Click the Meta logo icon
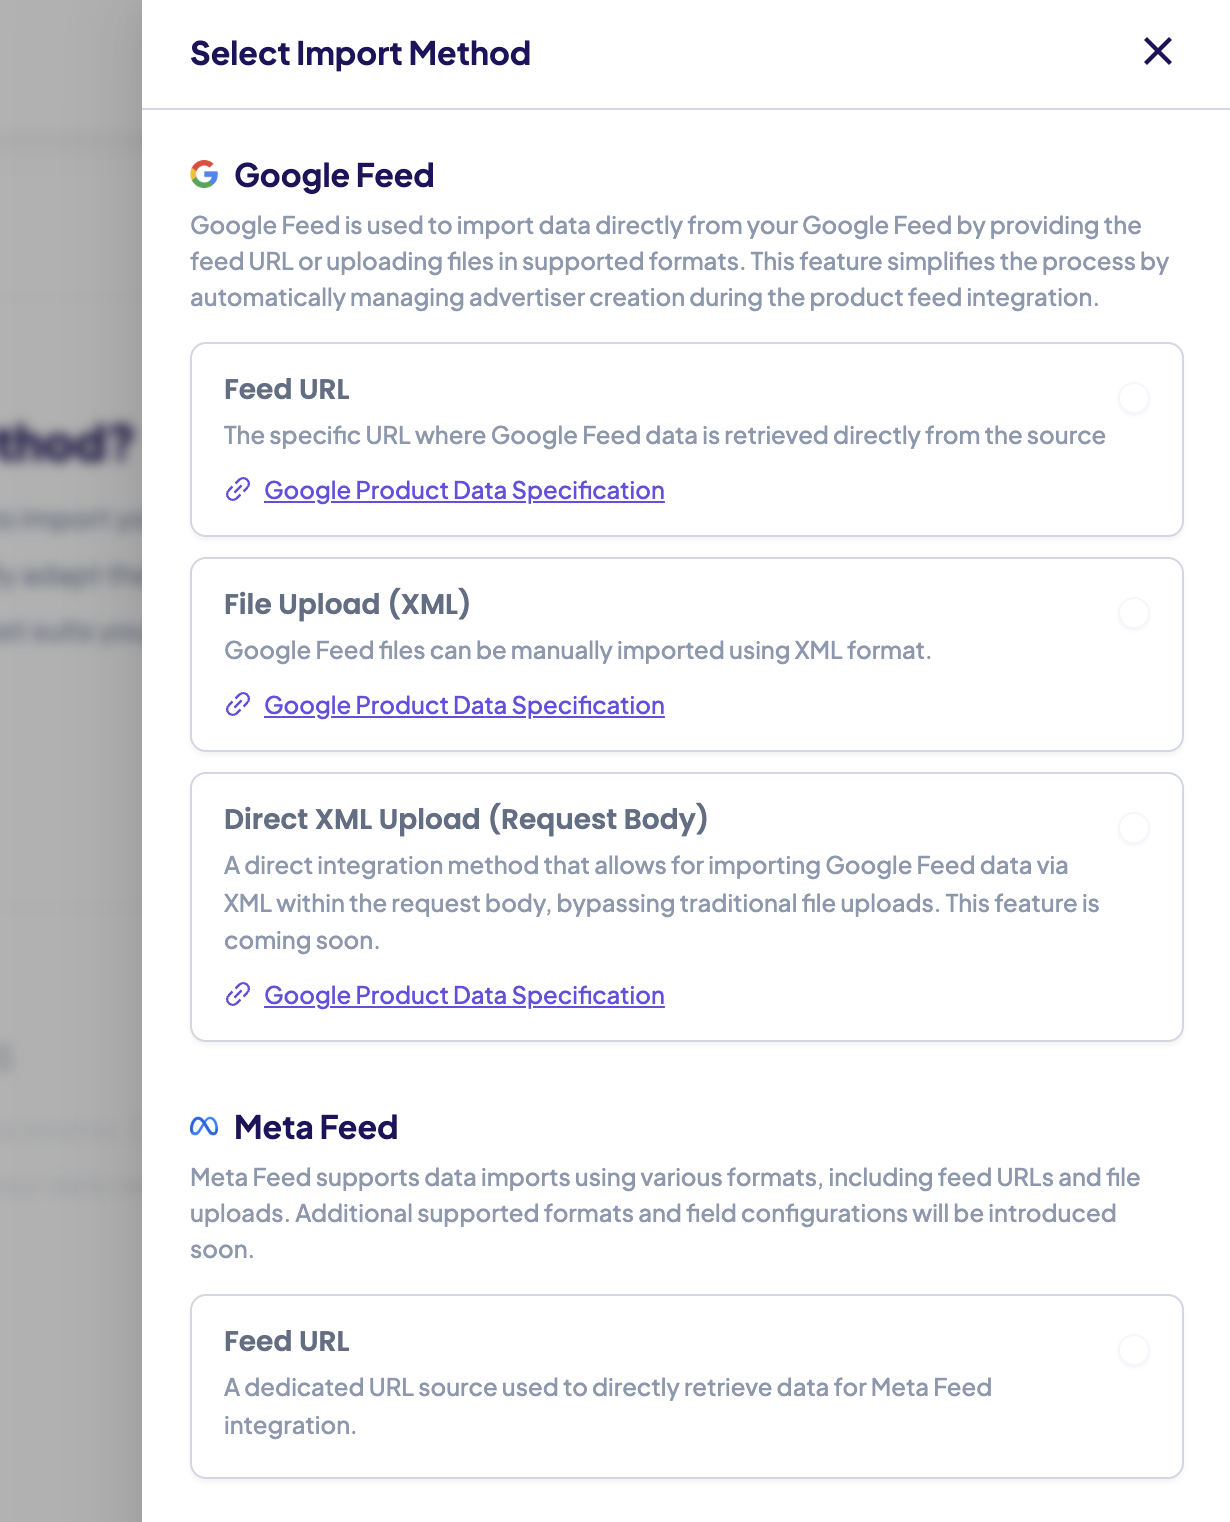 (204, 1127)
